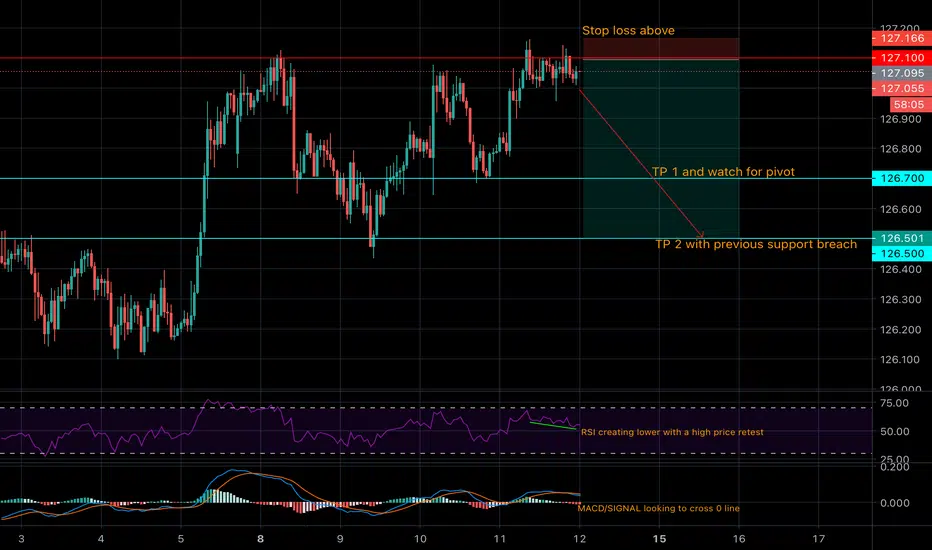Click the cyan 126.700 price label

(x=902, y=178)
